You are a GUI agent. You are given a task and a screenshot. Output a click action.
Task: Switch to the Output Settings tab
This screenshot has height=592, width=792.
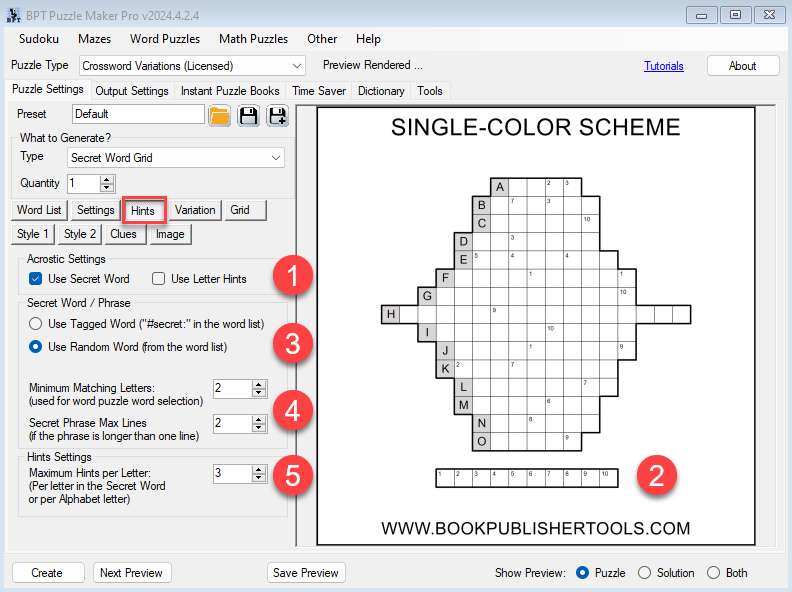click(x=131, y=91)
